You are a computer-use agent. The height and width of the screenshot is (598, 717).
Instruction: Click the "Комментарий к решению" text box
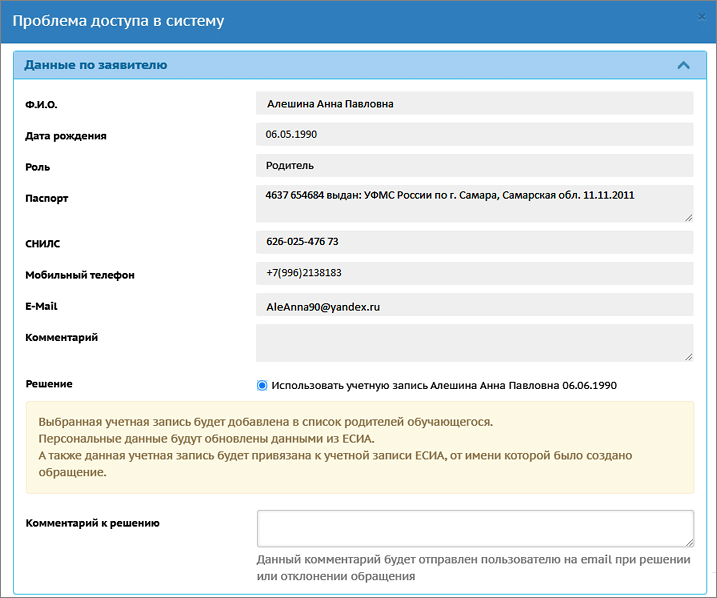pos(474,528)
